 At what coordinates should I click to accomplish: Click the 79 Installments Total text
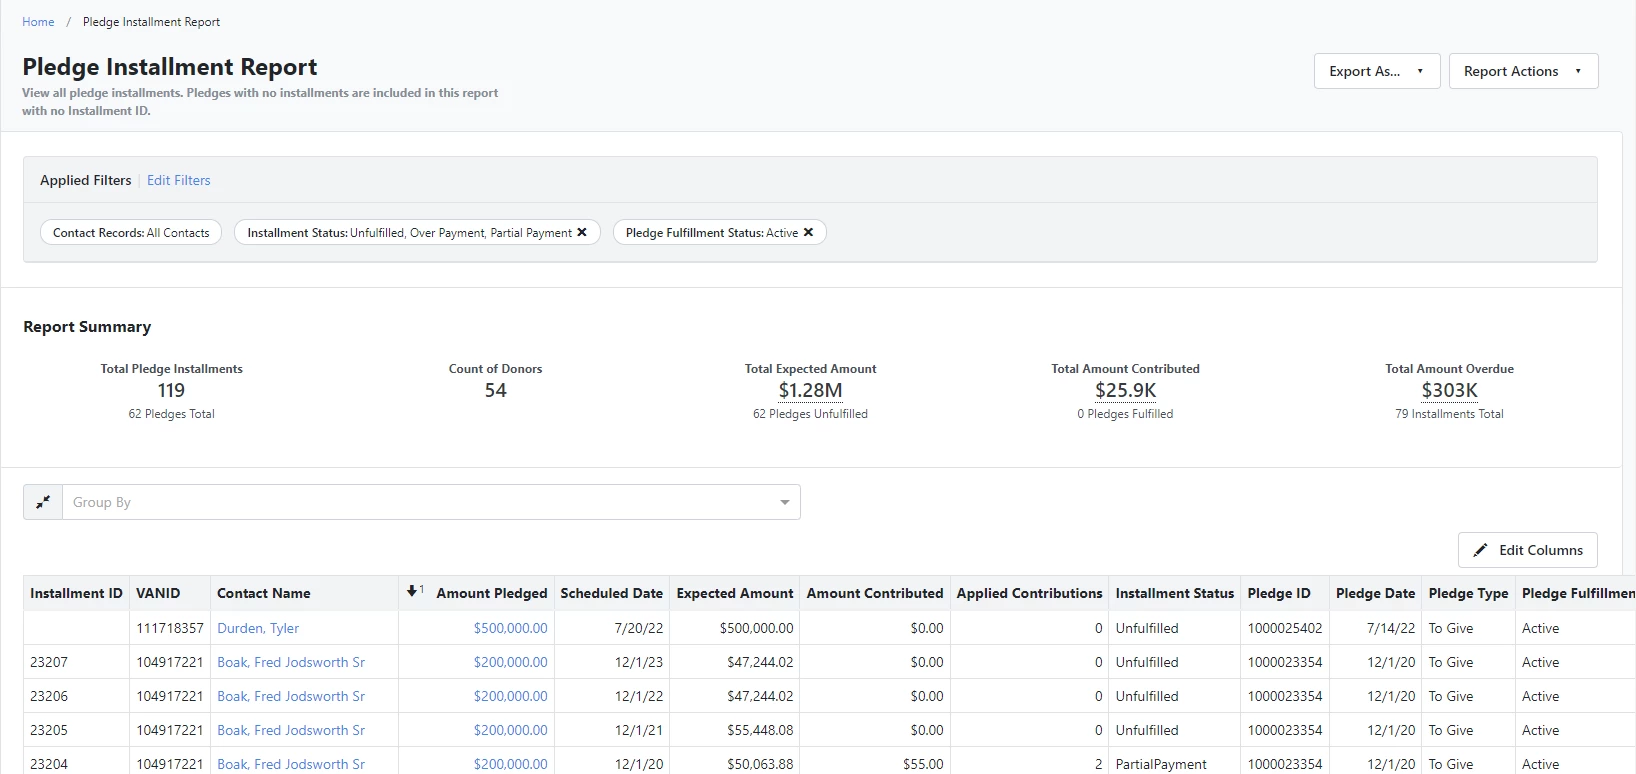click(x=1449, y=414)
